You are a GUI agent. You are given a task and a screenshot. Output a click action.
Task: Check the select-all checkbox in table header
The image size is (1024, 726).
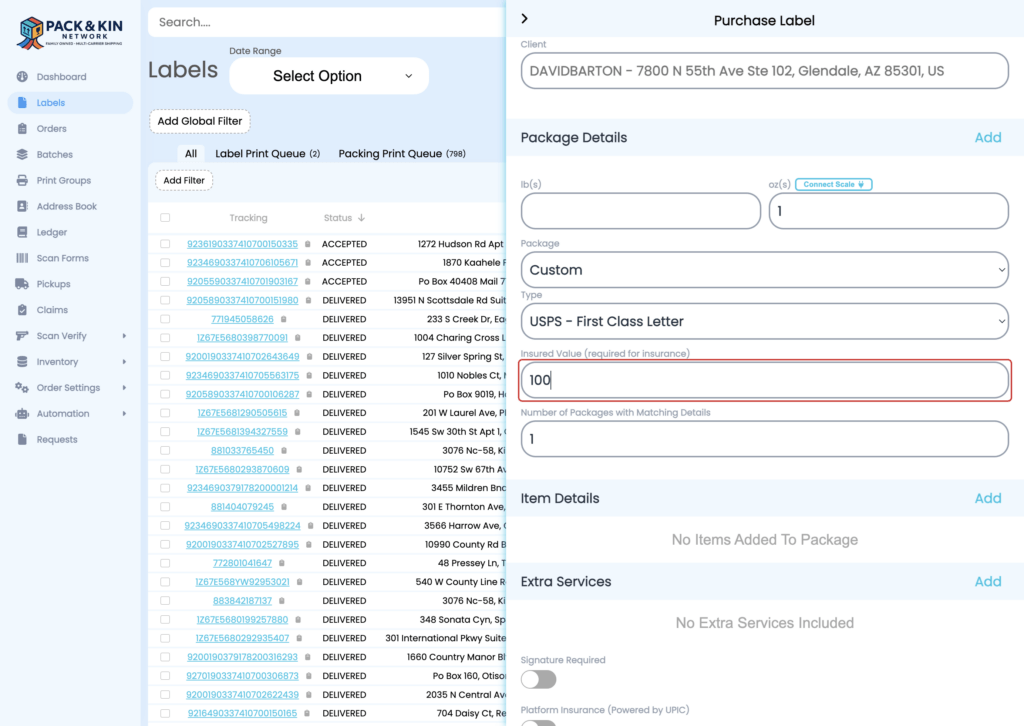click(165, 218)
